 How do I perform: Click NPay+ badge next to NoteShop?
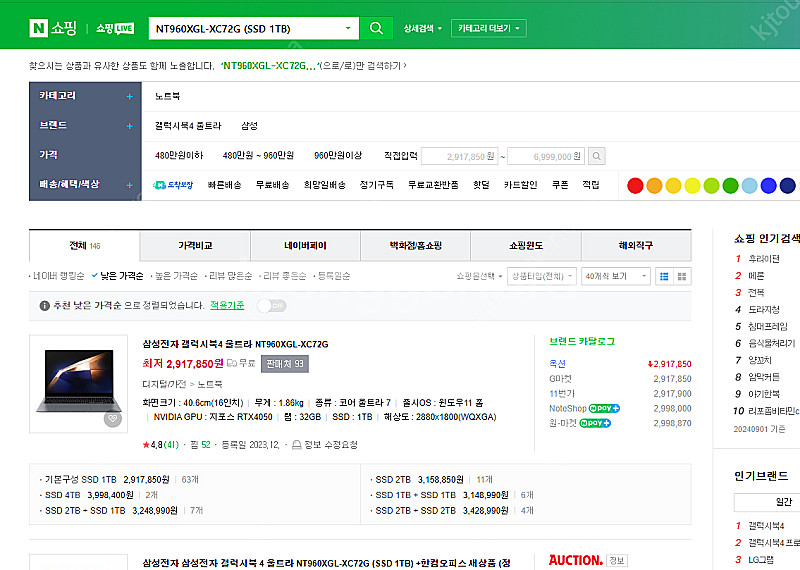pos(604,408)
